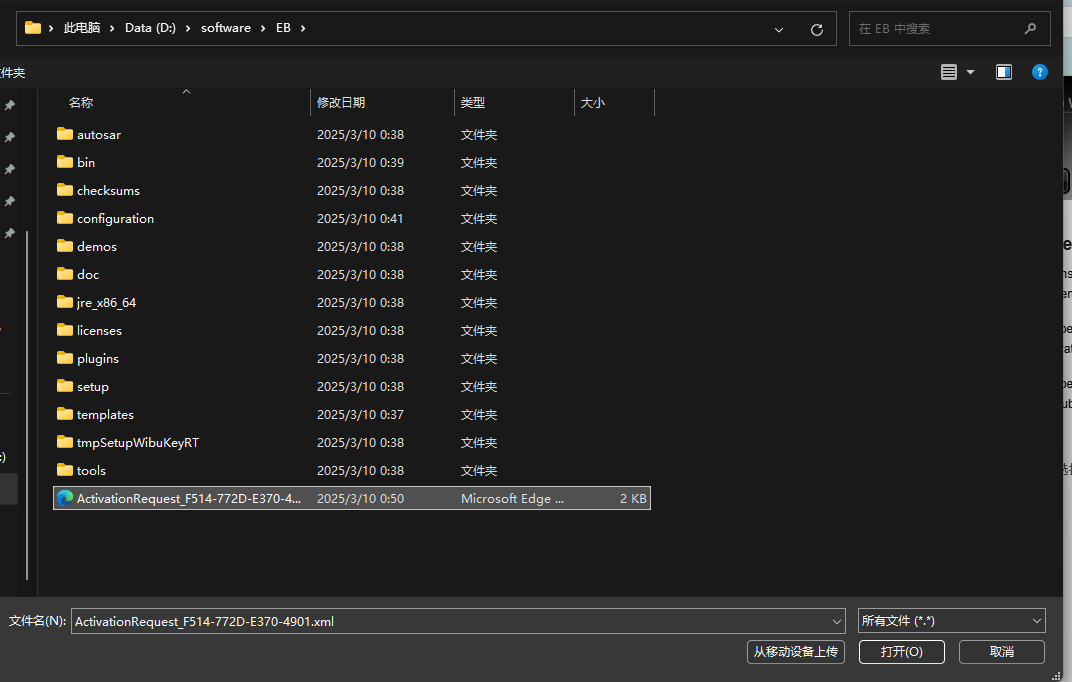
Task: Click the 打开(O) button
Action: click(x=901, y=651)
